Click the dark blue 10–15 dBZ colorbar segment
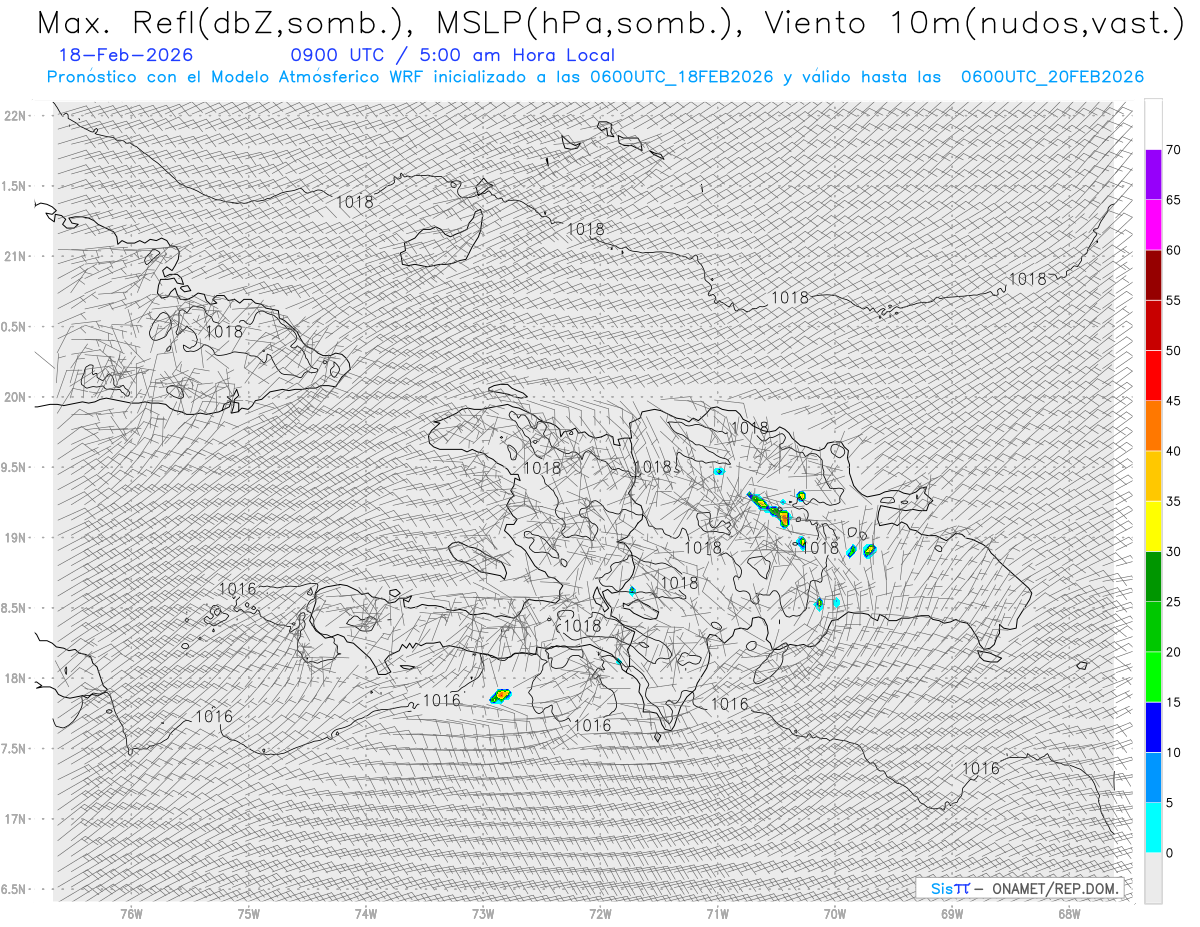 pyautogui.click(x=1153, y=728)
